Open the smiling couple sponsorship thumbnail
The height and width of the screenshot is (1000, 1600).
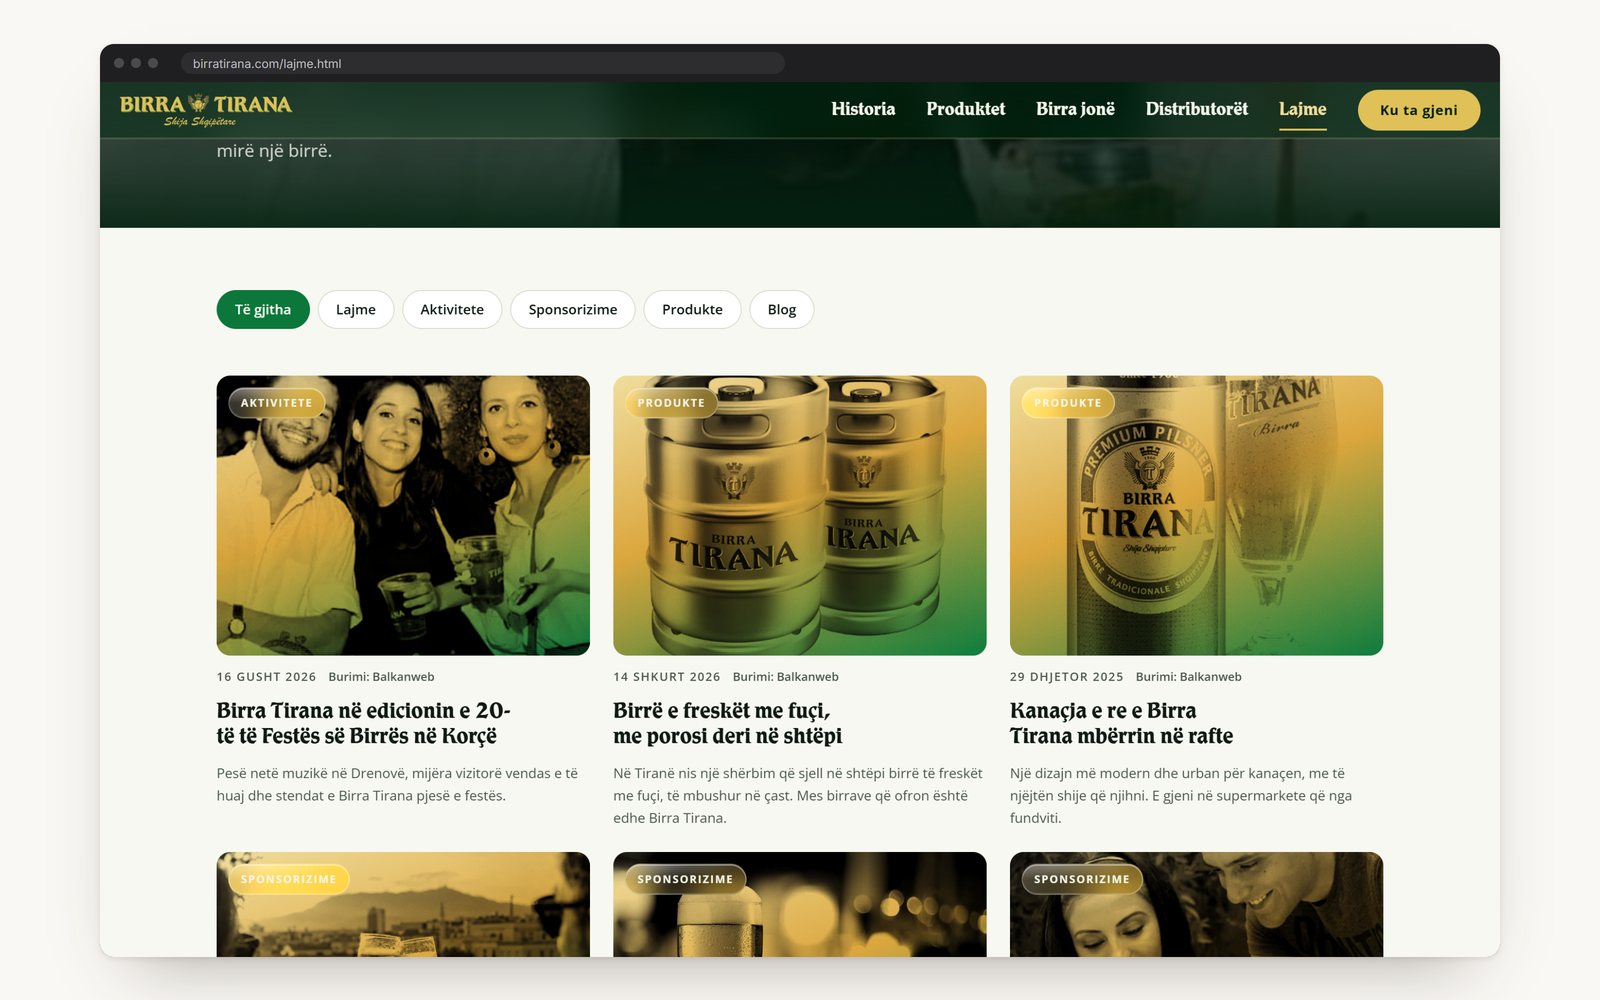1196,905
